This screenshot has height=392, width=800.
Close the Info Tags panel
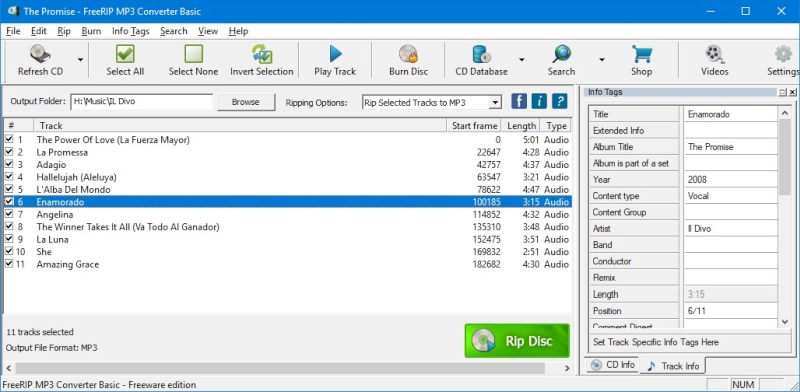pyautogui.click(x=792, y=92)
